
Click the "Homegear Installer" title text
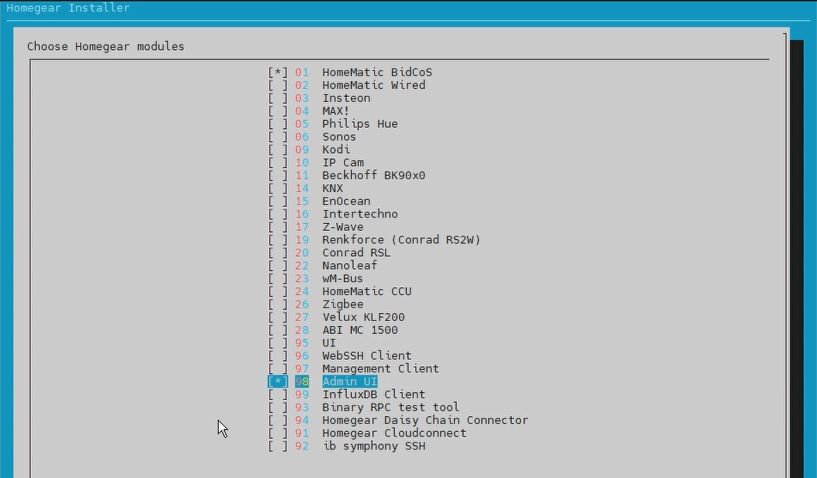68,8
